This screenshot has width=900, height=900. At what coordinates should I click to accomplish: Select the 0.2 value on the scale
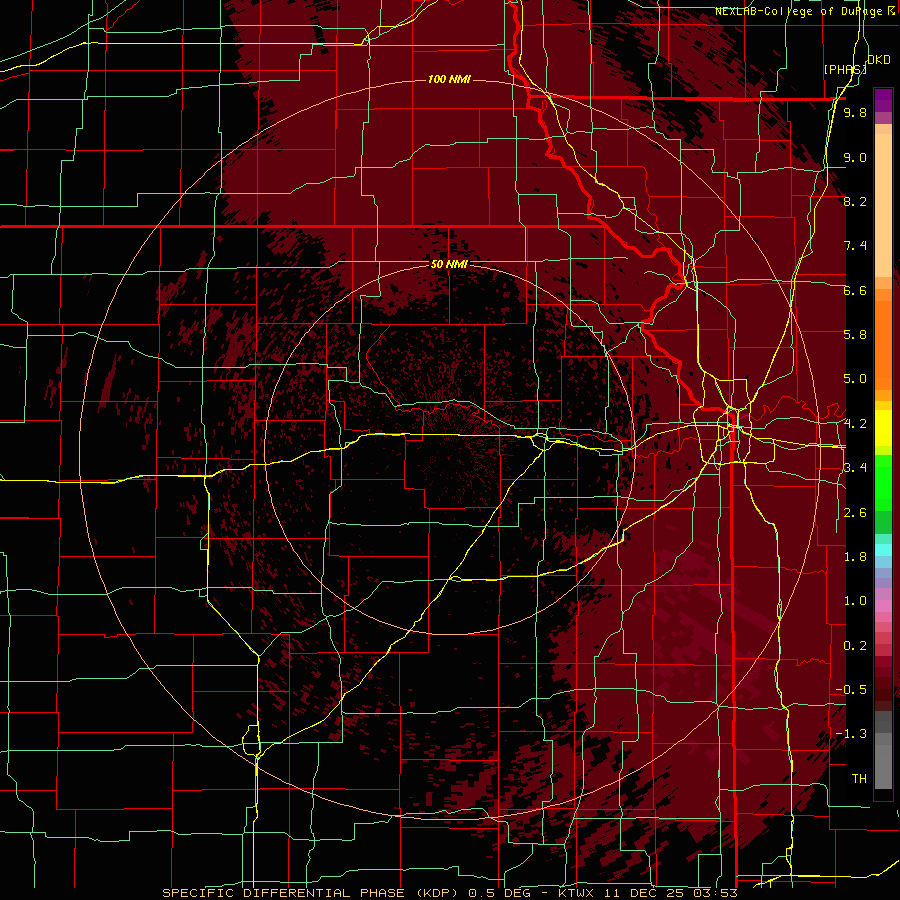[x=855, y=646]
